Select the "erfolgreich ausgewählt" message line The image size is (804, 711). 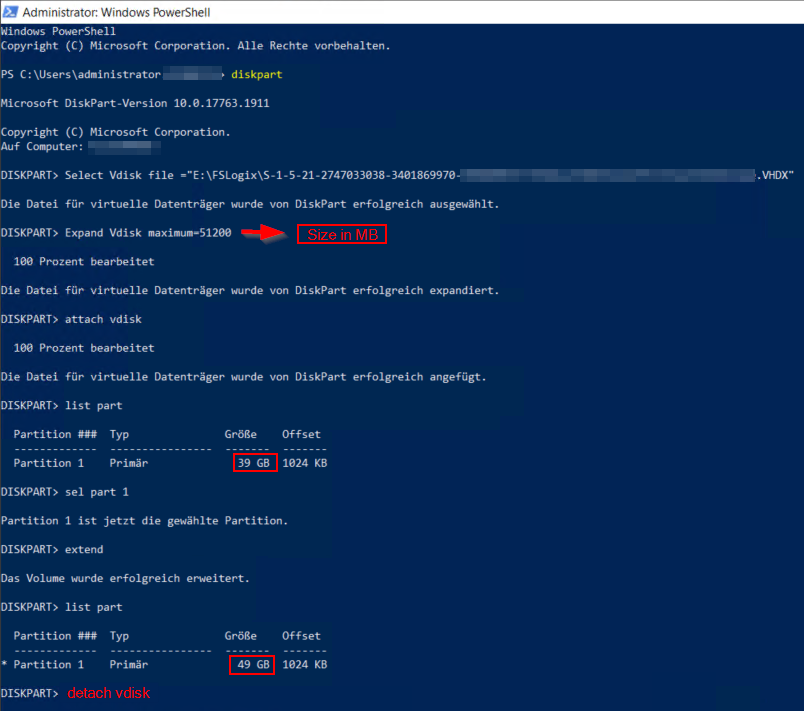pos(250,204)
